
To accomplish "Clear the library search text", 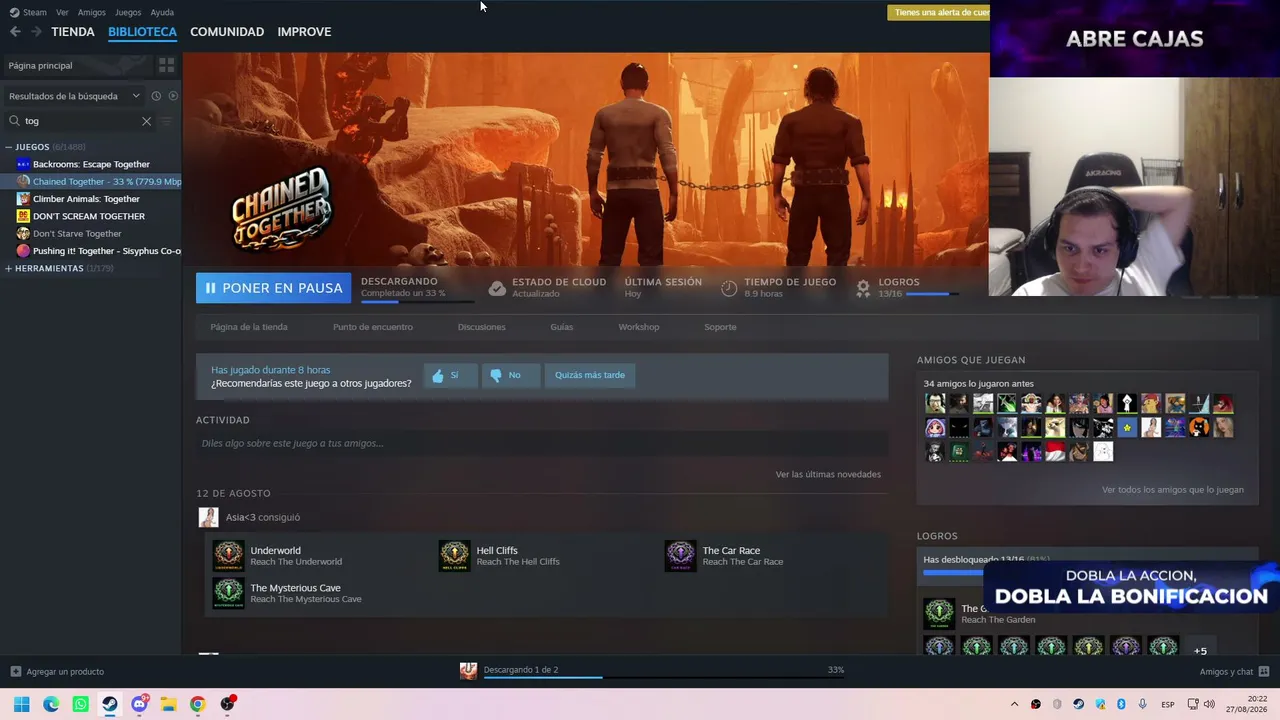I will coord(146,121).
